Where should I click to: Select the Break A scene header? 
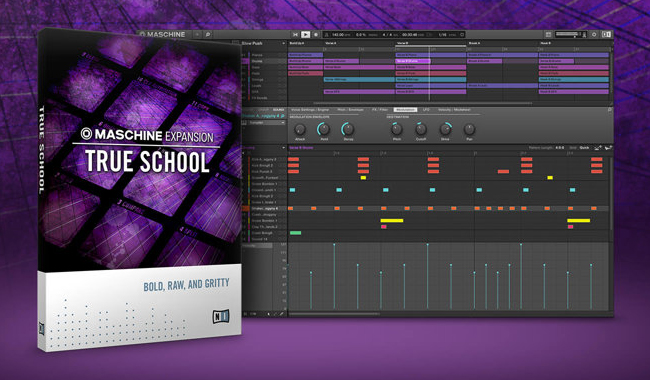pyautogui.click(x=474, y=43)
